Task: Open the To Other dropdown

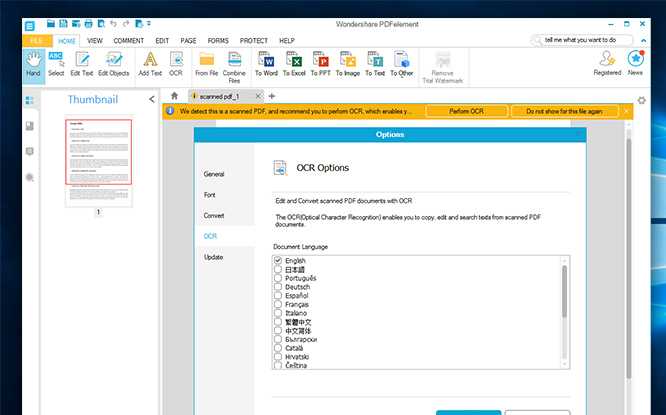Action: coord(402,63)
